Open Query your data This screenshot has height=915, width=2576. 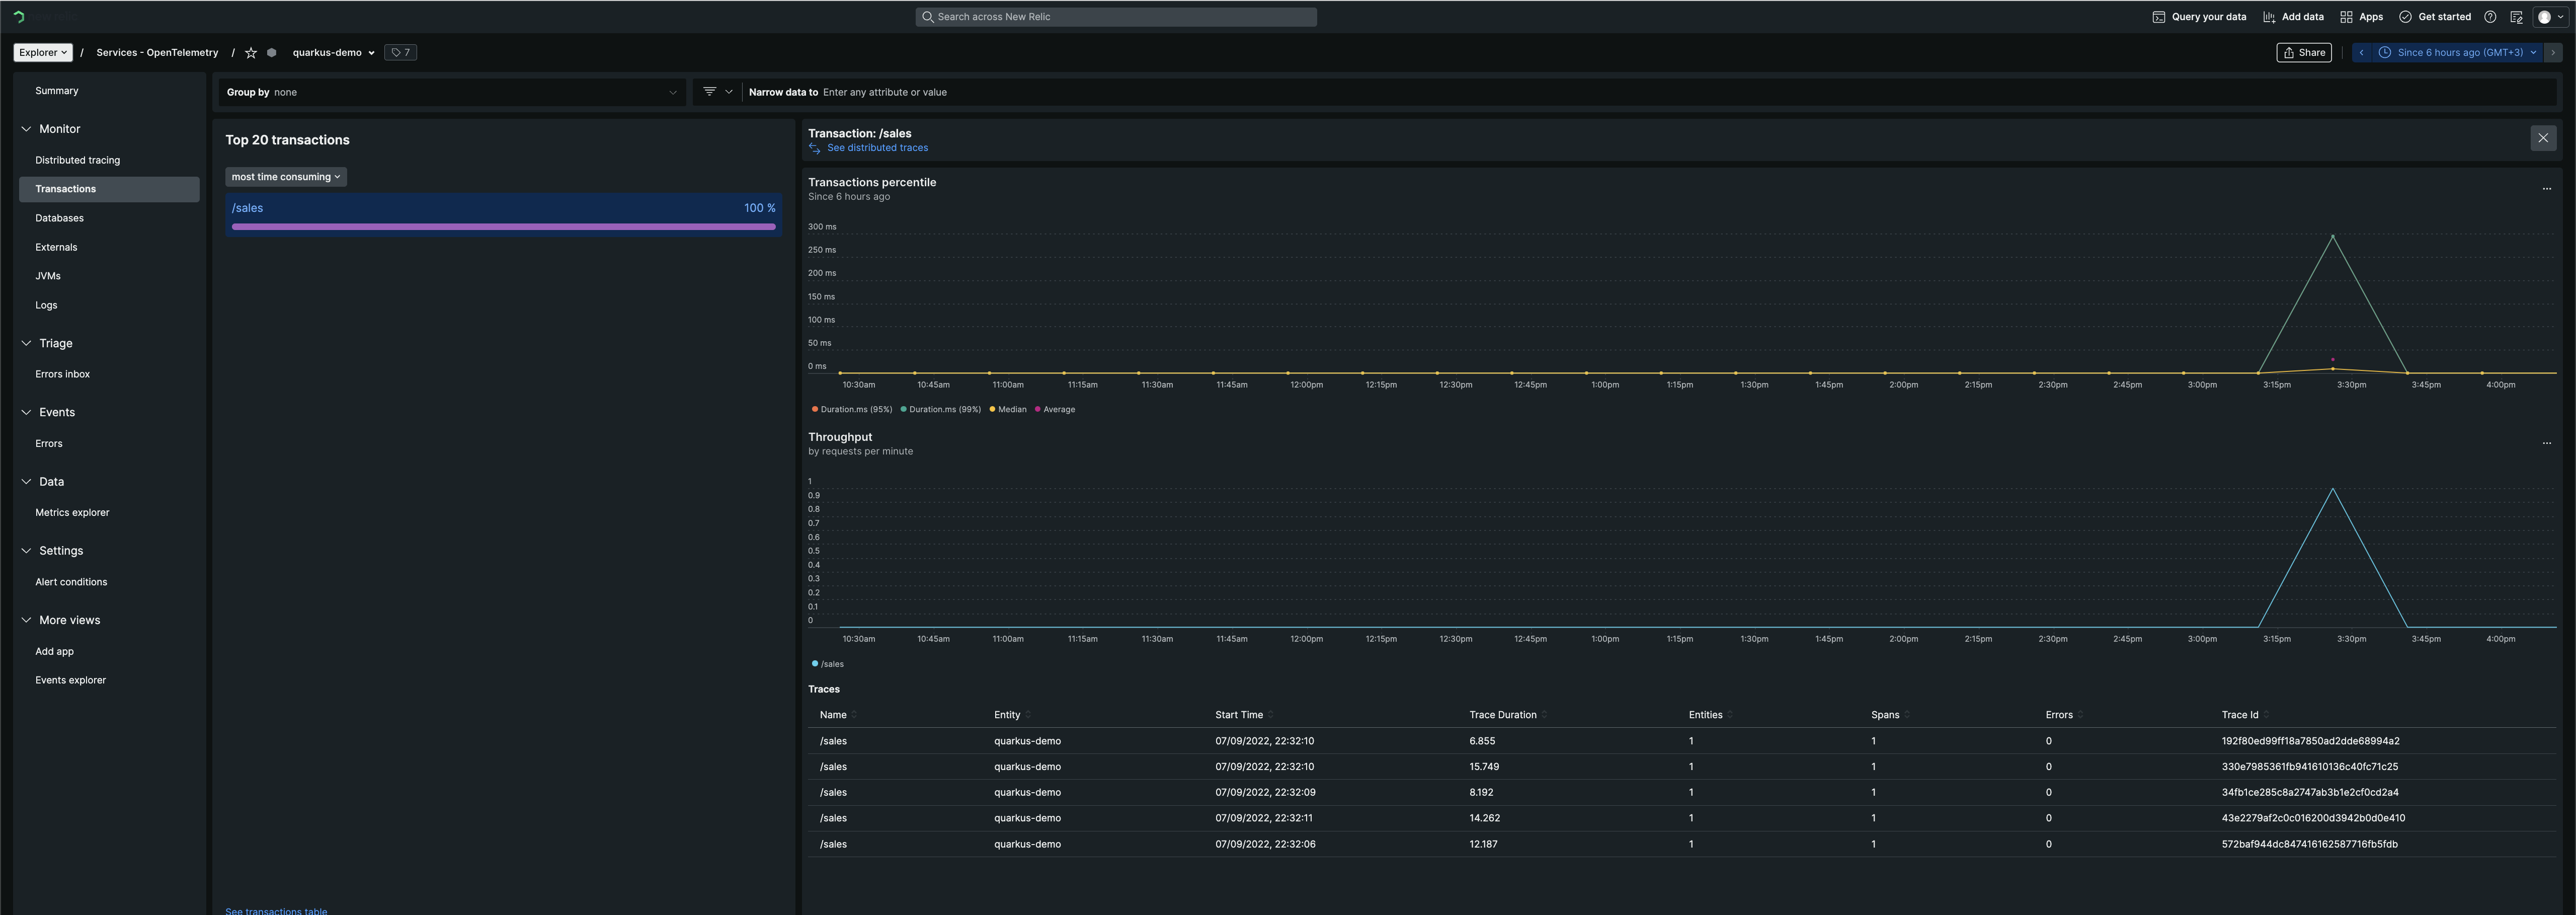[x=2199, y=17]
